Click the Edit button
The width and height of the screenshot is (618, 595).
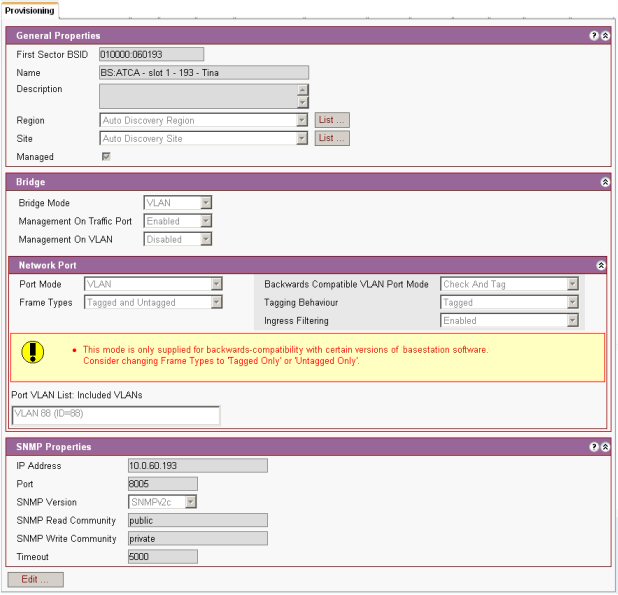(x=35, y=579)
